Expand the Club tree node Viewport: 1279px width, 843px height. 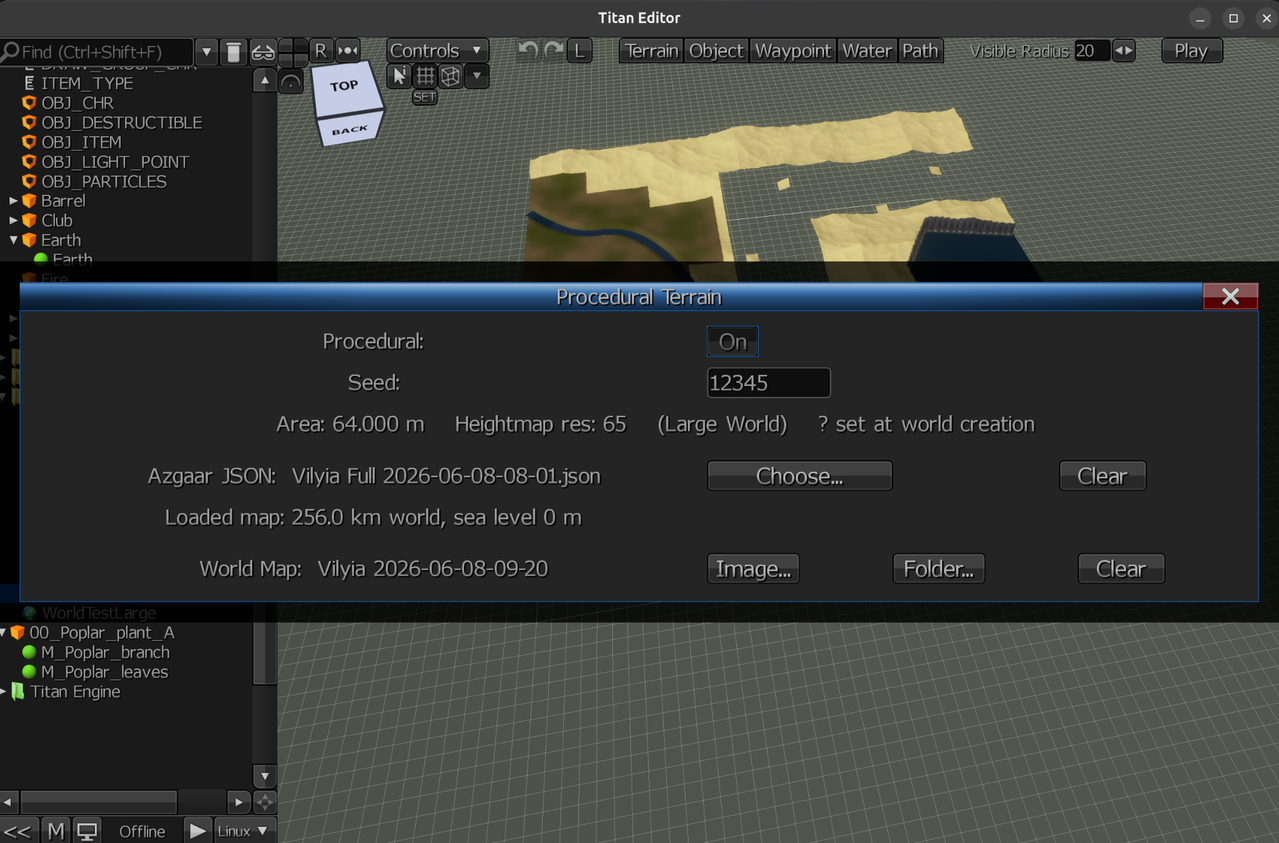[13, 221]
